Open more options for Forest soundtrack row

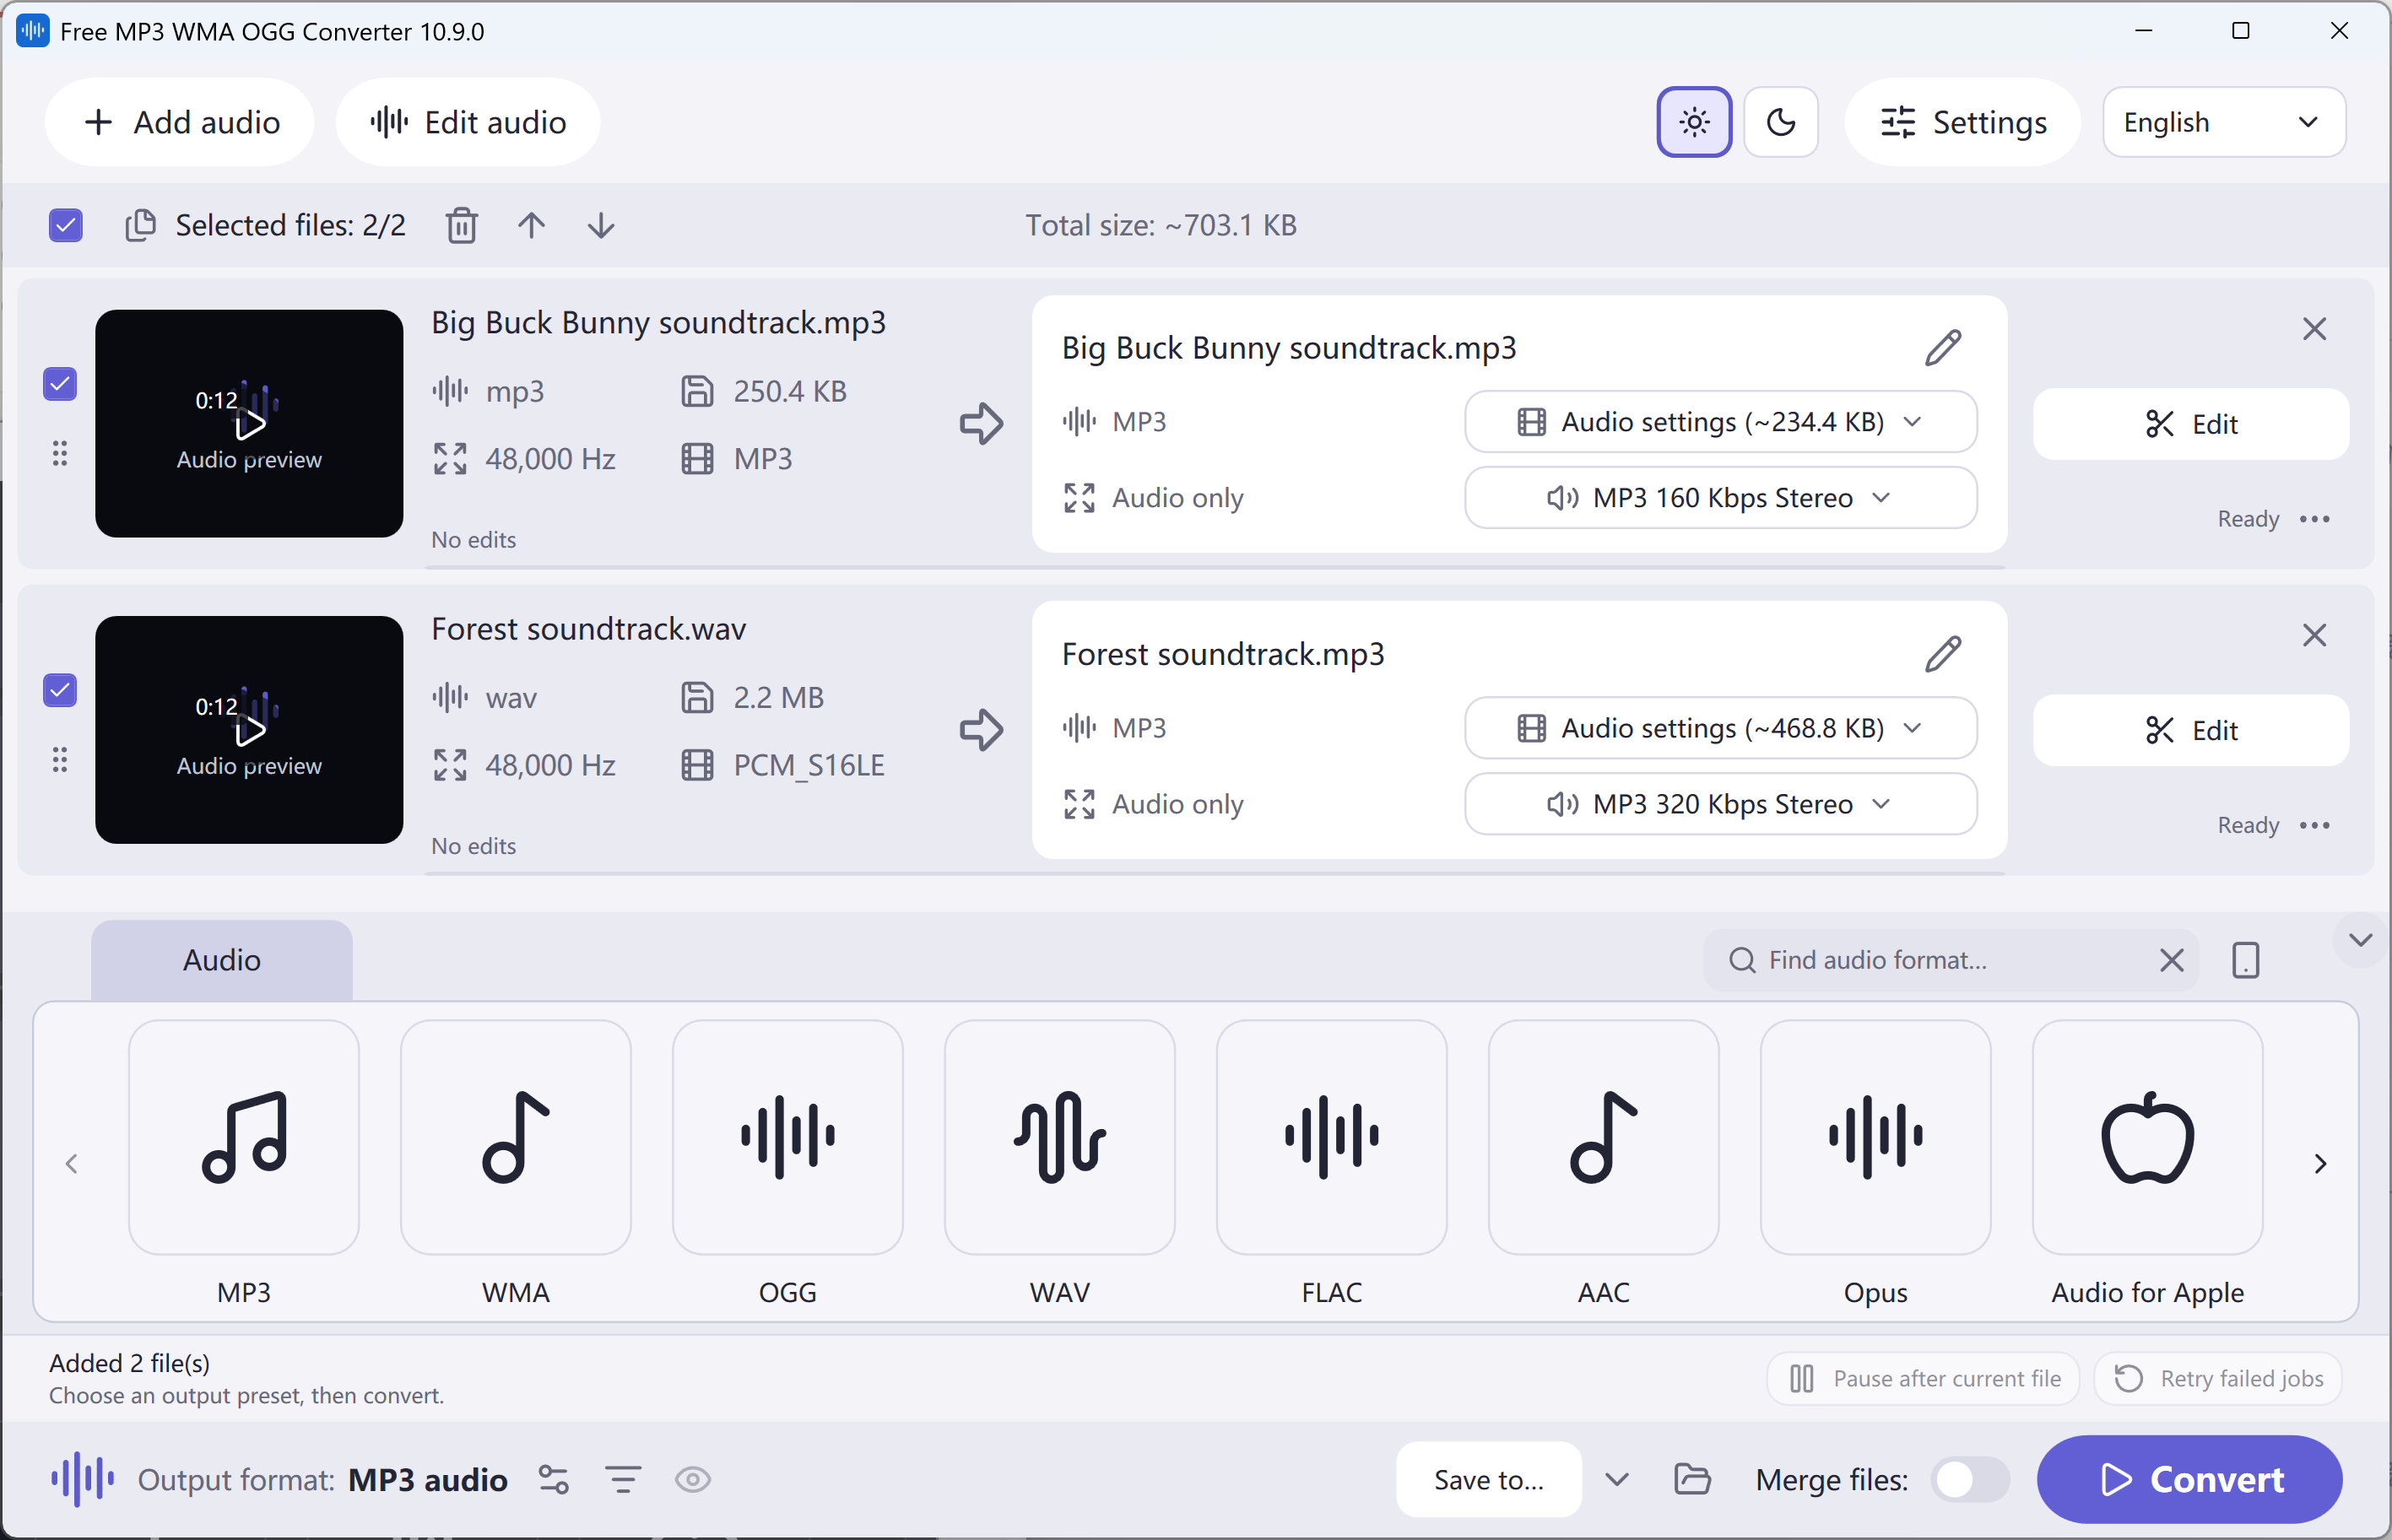2315,825
